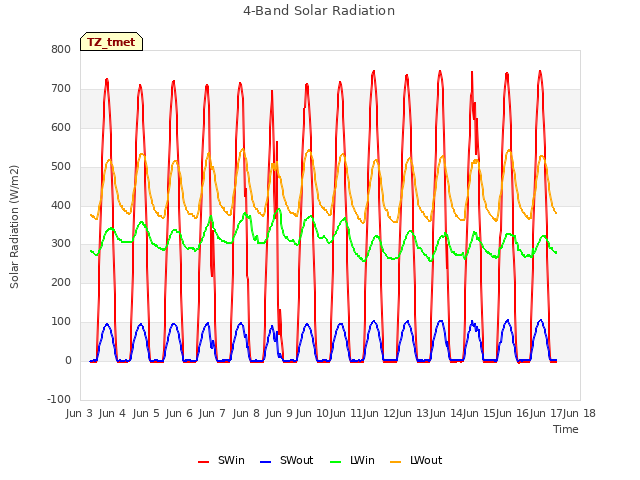
Task: Click the Jun 7 x-axis tick label
Action: [212, 413]
